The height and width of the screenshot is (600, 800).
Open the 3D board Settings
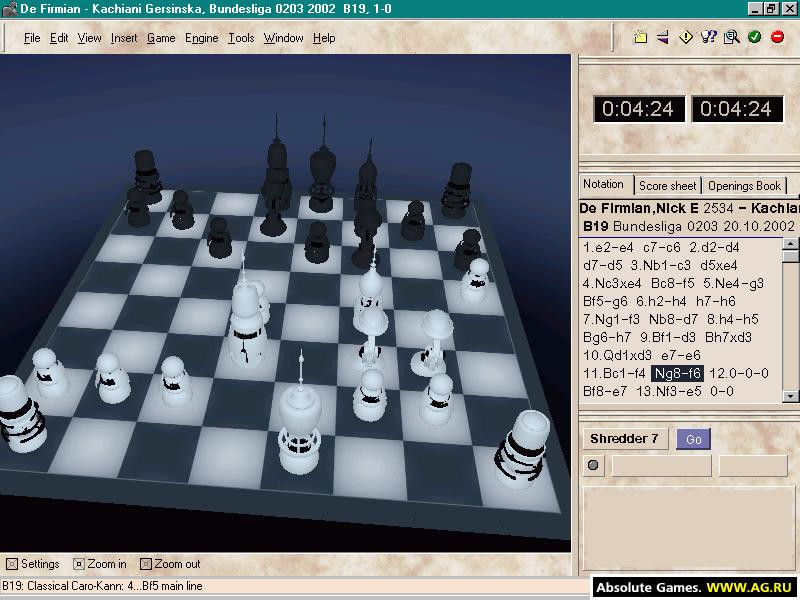[x=33, y=564]
